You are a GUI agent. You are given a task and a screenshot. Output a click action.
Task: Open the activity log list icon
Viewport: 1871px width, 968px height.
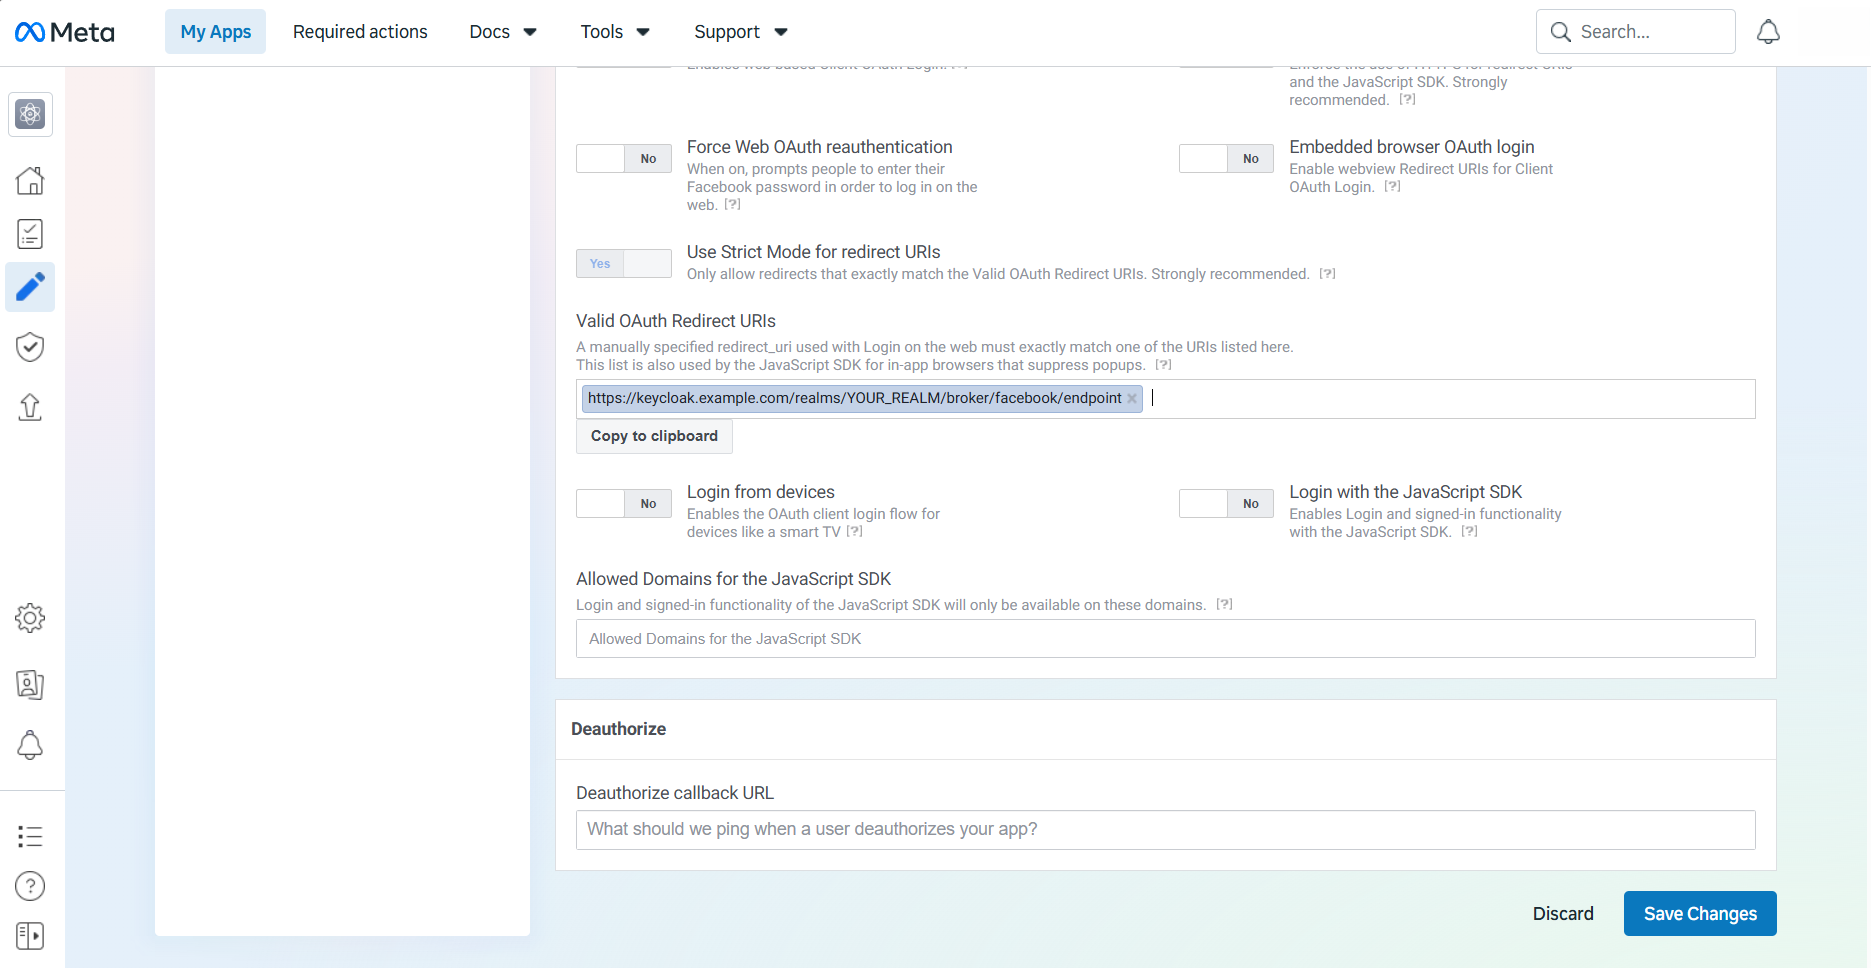coord(30,836)
